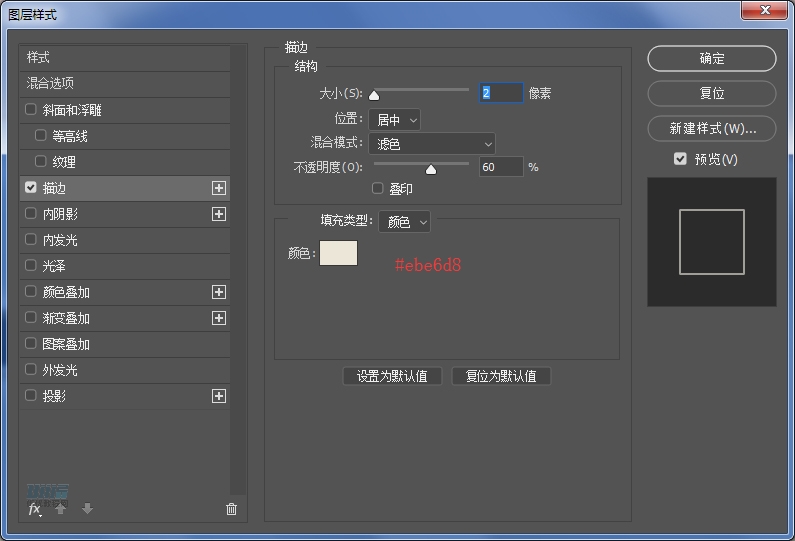This screenshot has width=795, height=541.
Task: Toggle the 叠印 checkbox
Action: 378,188
